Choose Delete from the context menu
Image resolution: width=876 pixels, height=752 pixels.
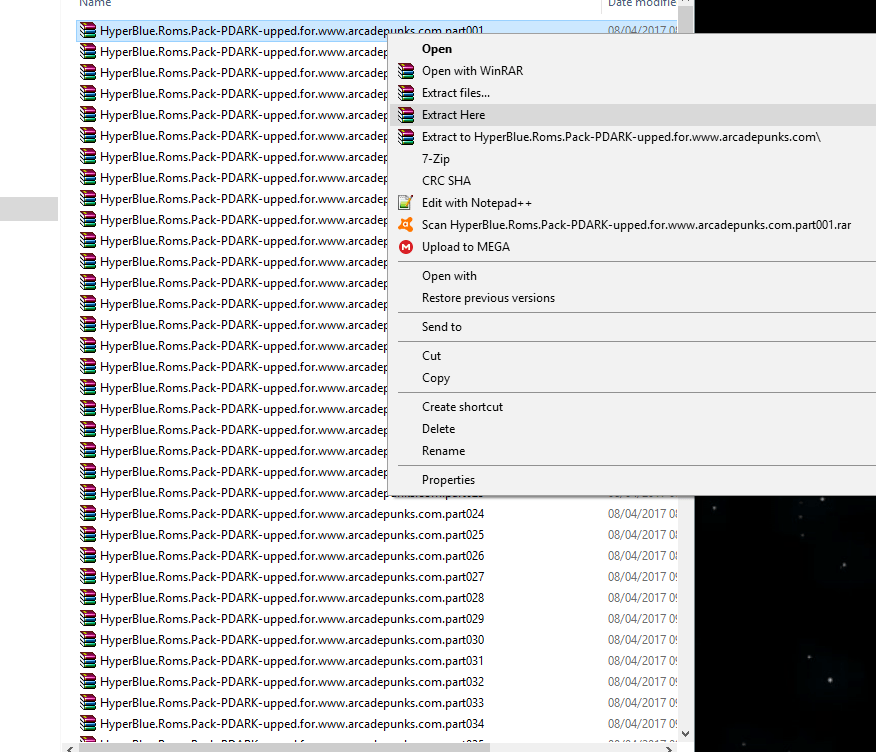click(x=632, y=429)
